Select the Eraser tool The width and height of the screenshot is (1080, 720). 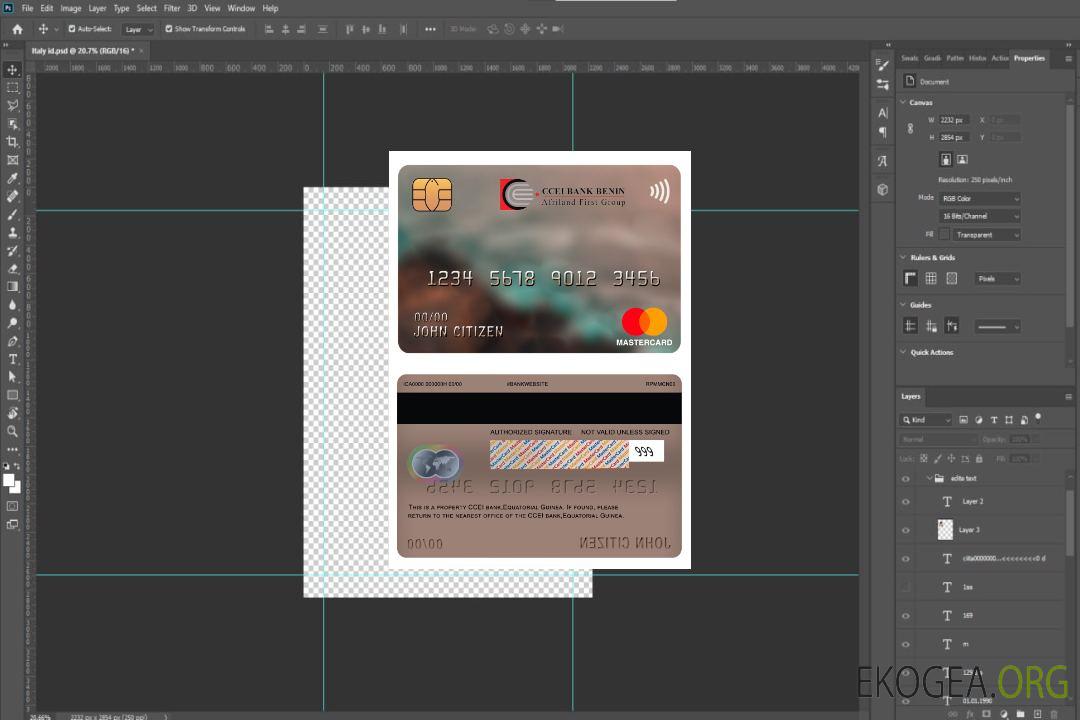(x=12, y=269)
